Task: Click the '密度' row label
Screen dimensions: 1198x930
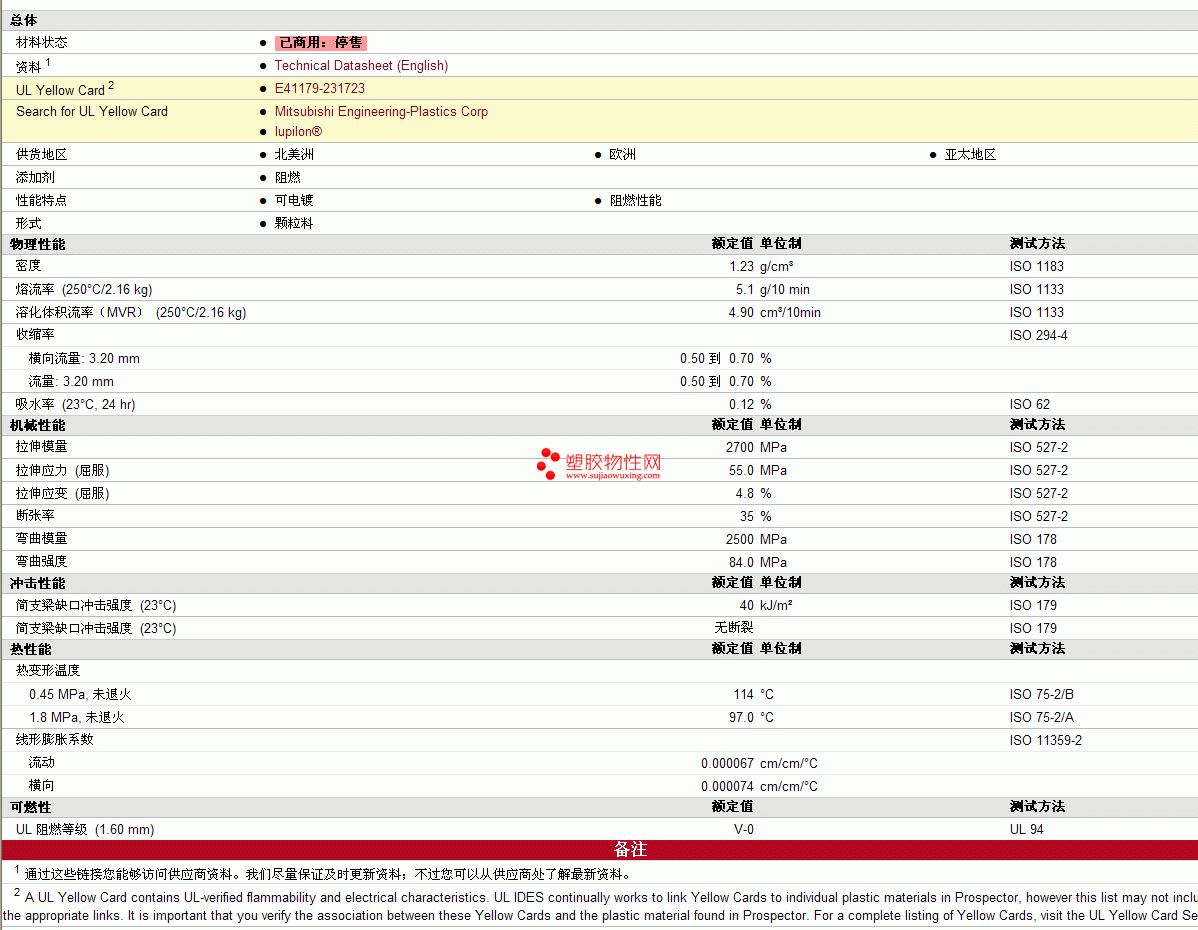Action: coord(28,266)
